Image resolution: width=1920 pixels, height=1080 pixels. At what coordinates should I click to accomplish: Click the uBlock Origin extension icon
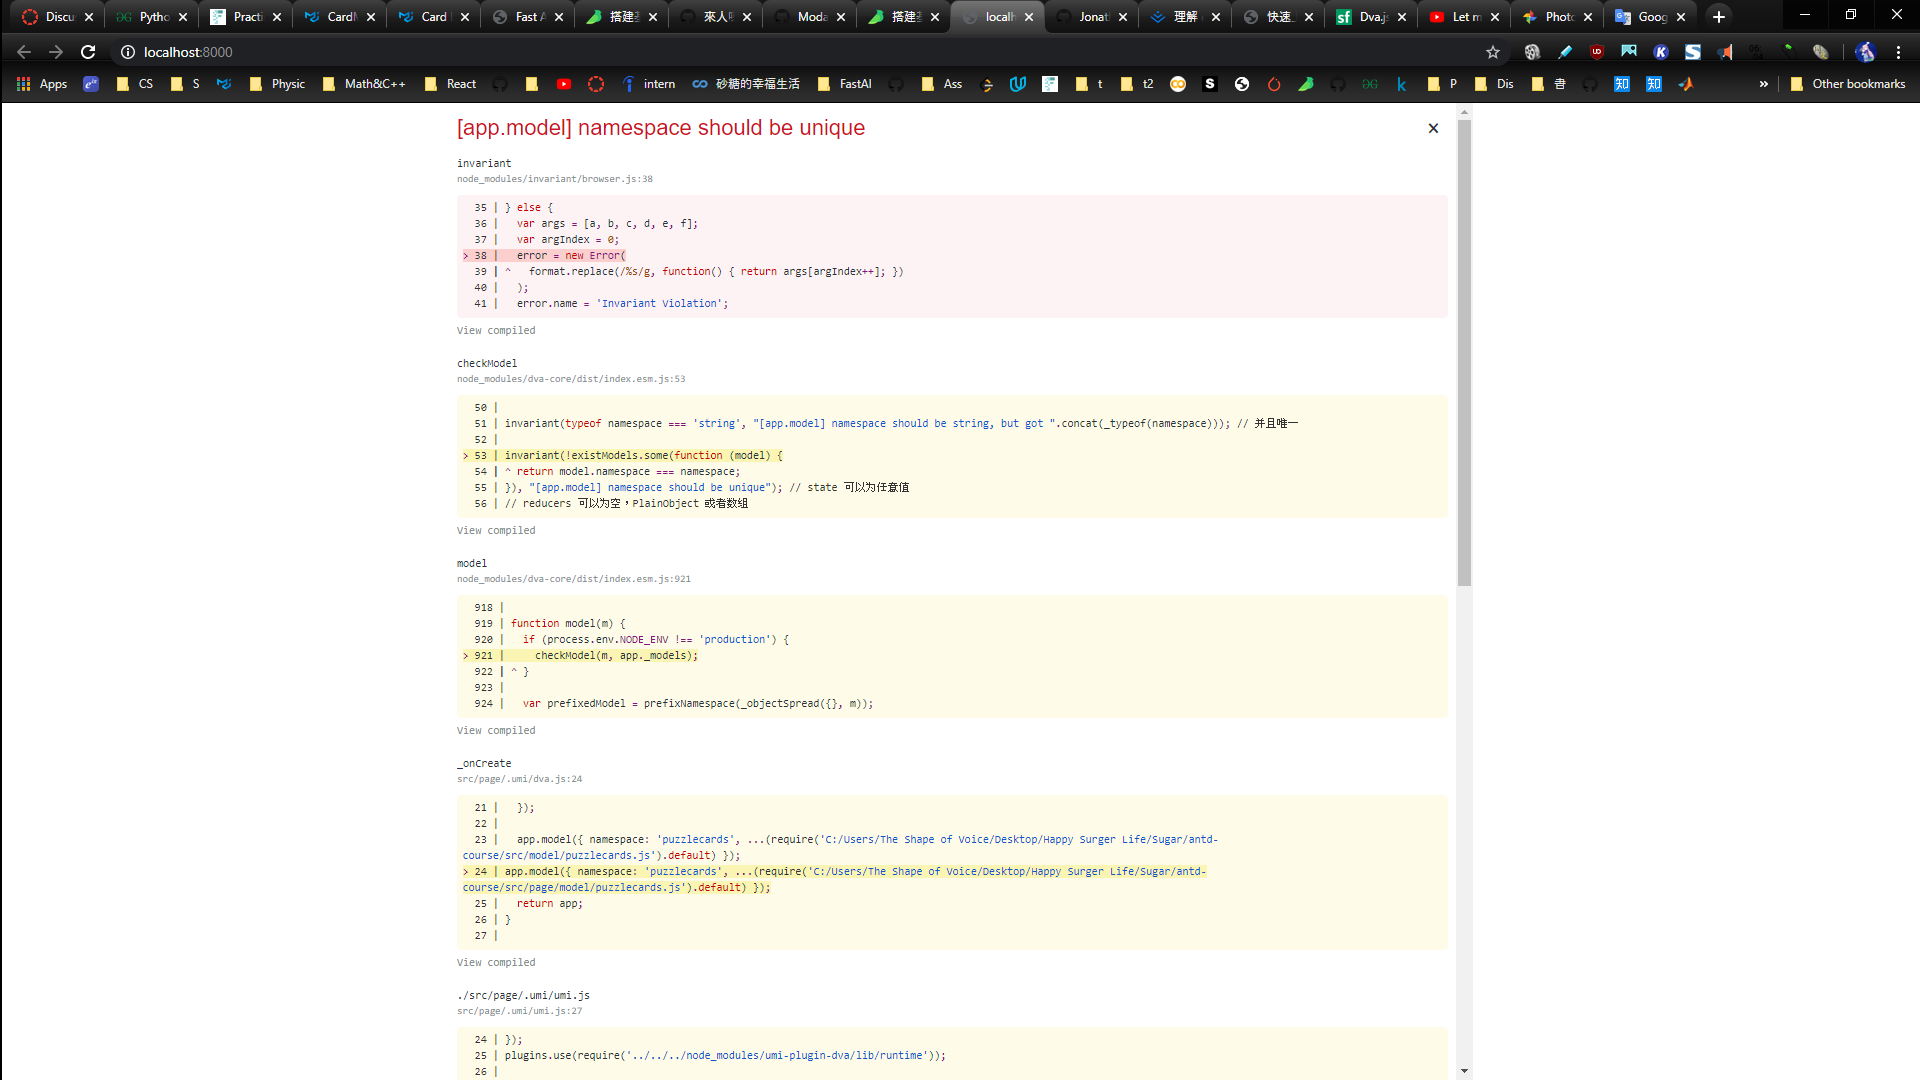1597,52
